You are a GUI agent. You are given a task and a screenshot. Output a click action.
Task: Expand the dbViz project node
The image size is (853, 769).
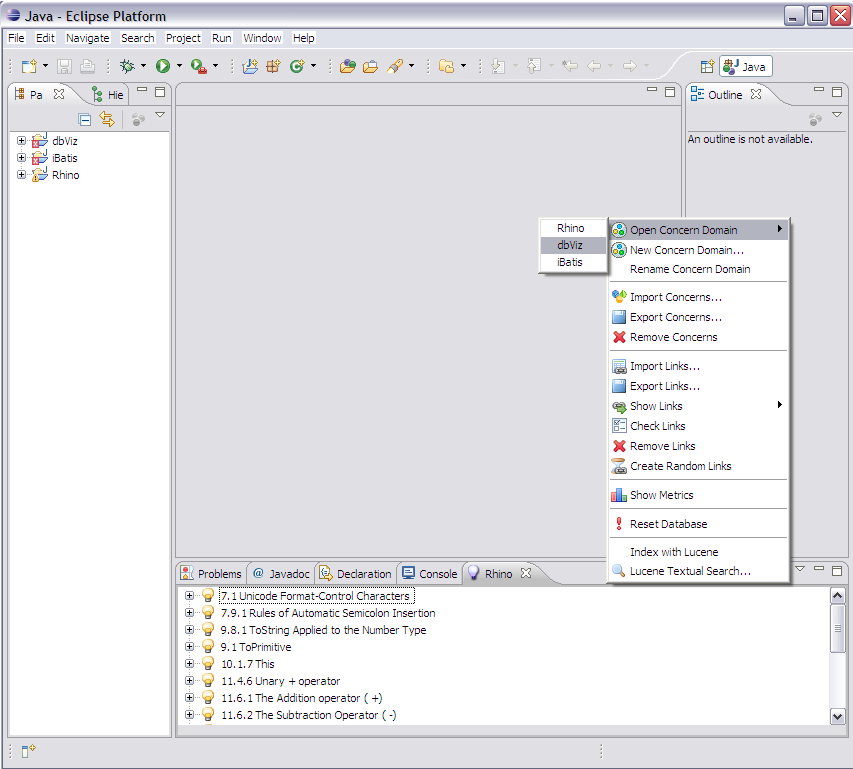(21, 140)
